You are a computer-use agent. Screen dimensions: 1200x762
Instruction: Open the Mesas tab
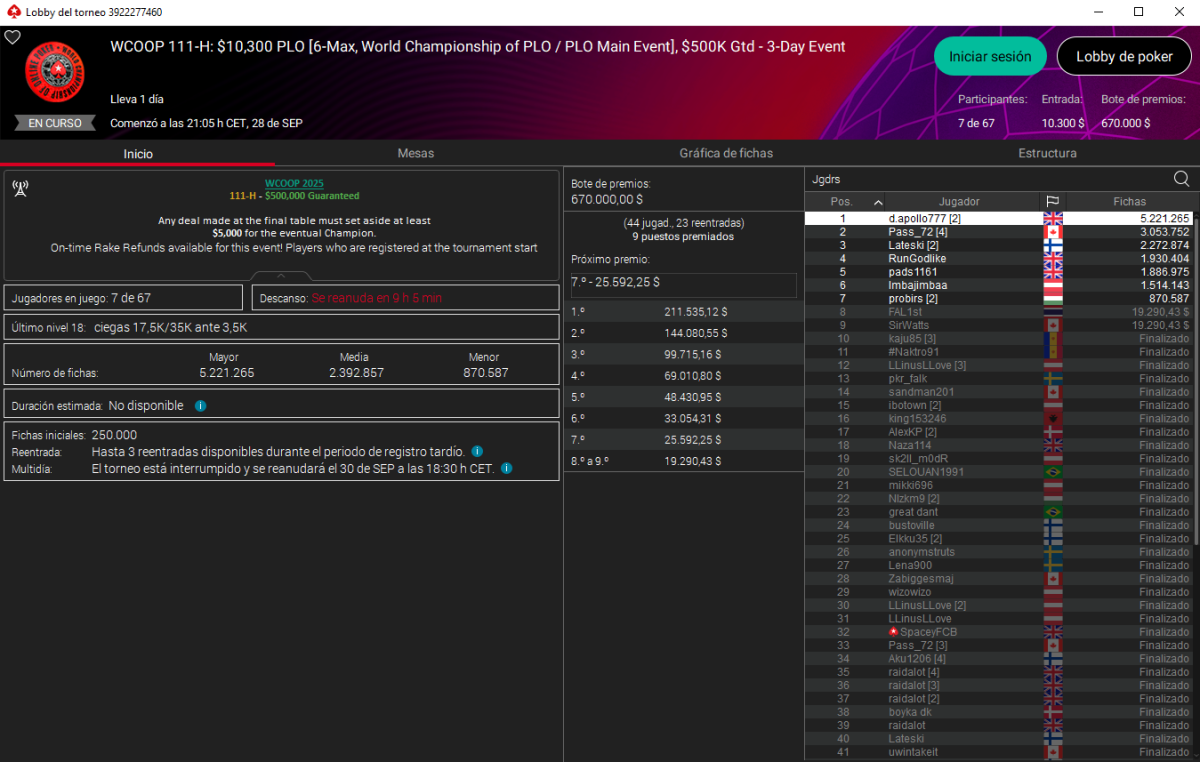tap(415, 153)
